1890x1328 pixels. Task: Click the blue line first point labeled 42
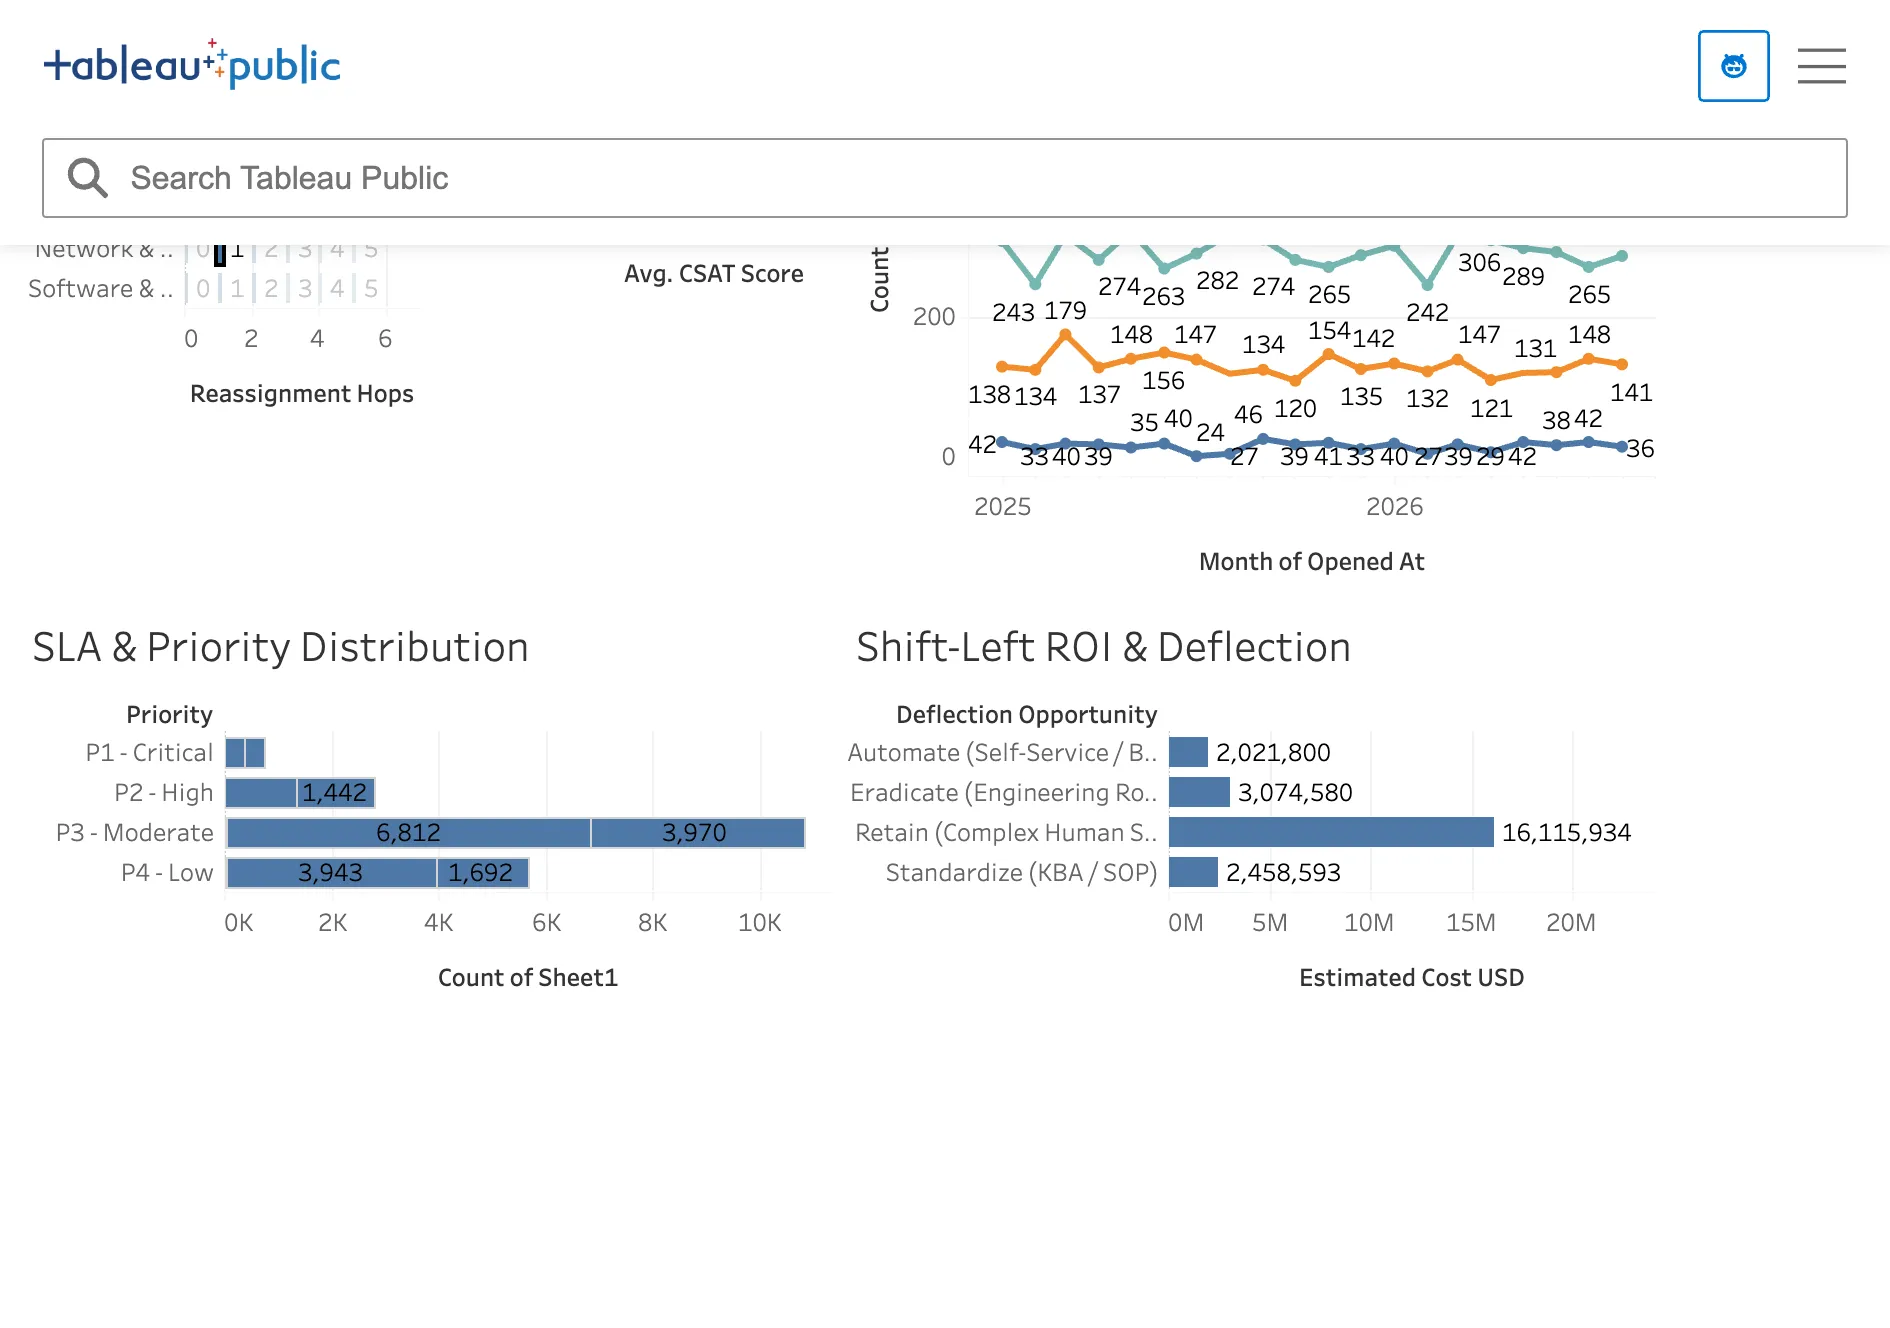pyautogui.click(x=1002, y=442)
